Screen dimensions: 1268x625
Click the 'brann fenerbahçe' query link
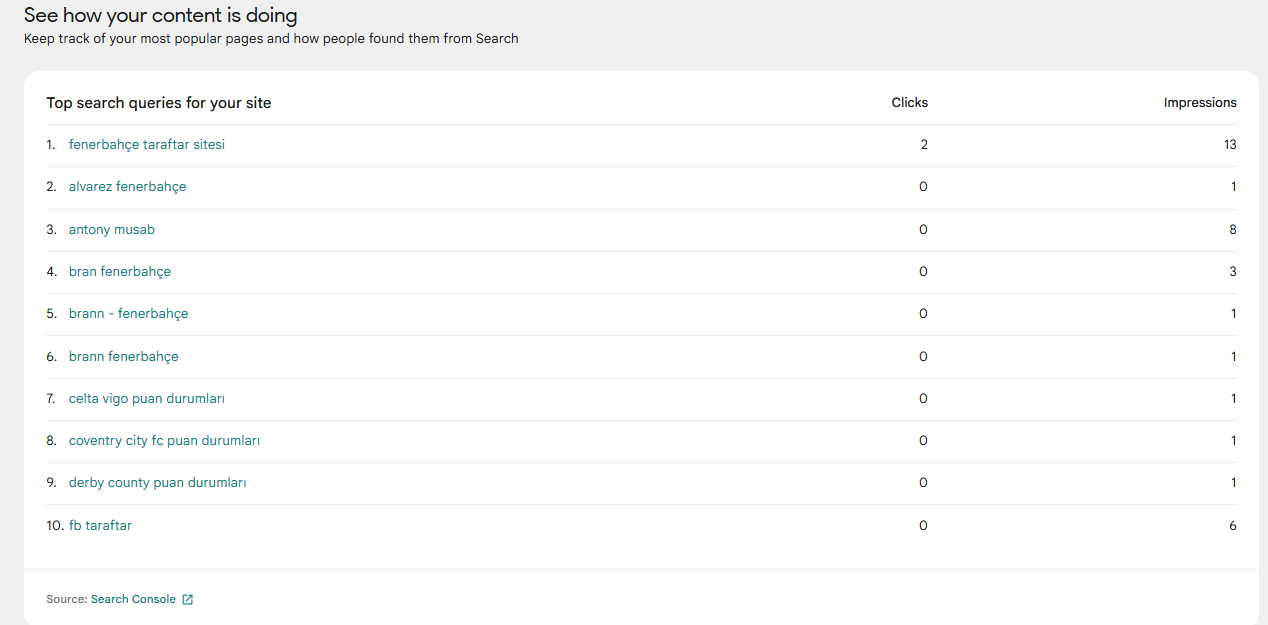click(x=124, y=357)
